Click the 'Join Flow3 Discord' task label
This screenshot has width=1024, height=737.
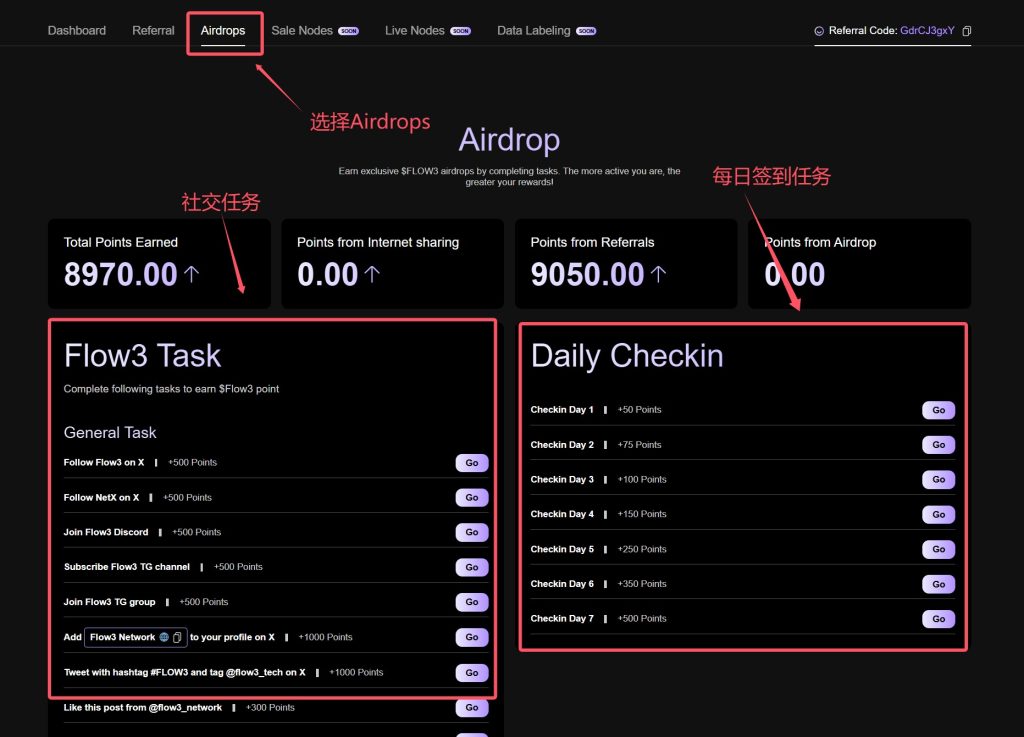click(106, 532)
